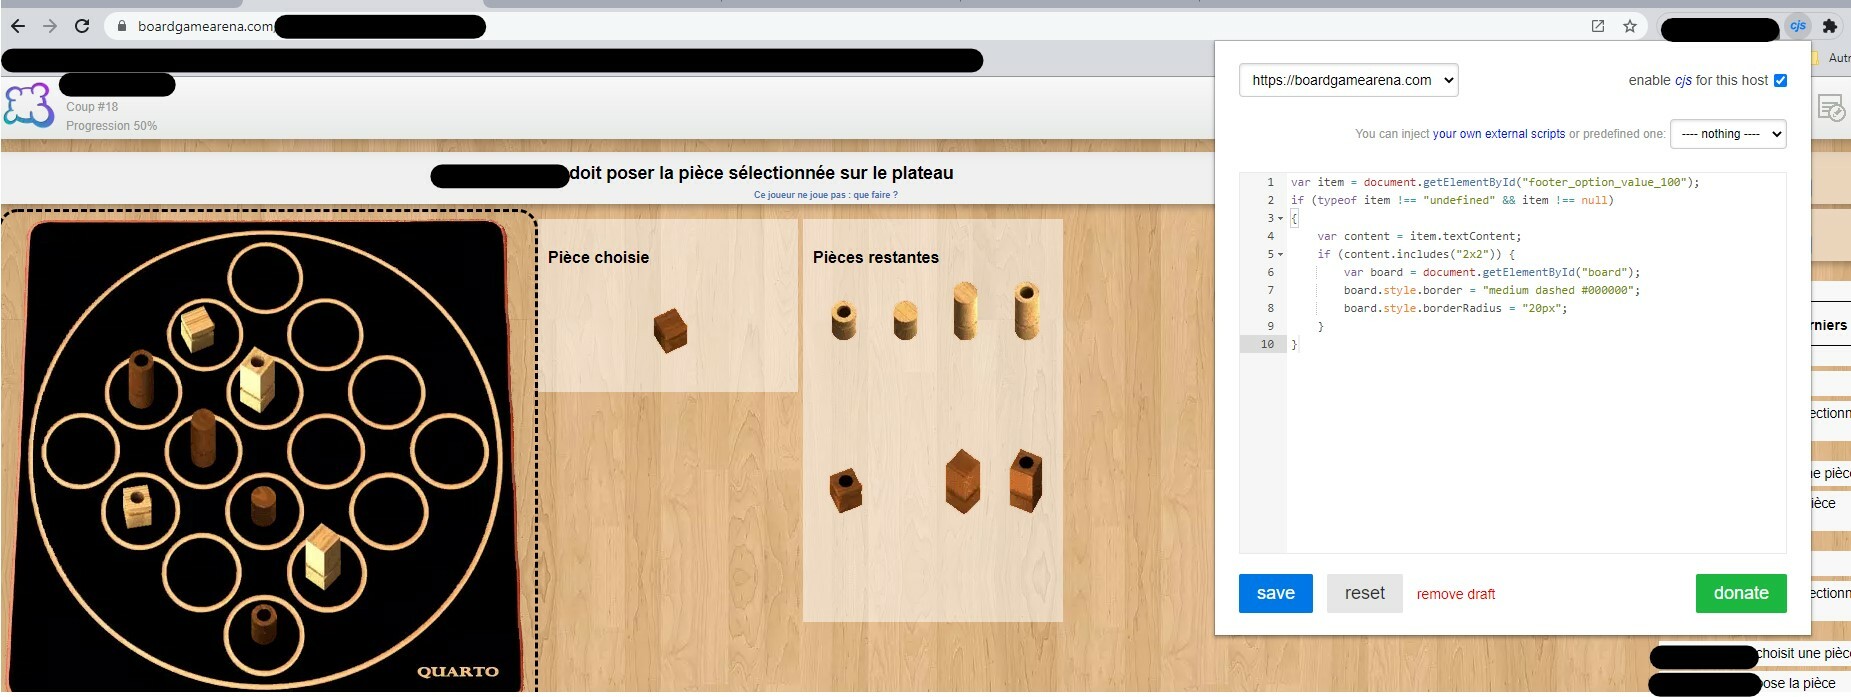Click Ce joueur ne joue pas link

coord(825,195)
